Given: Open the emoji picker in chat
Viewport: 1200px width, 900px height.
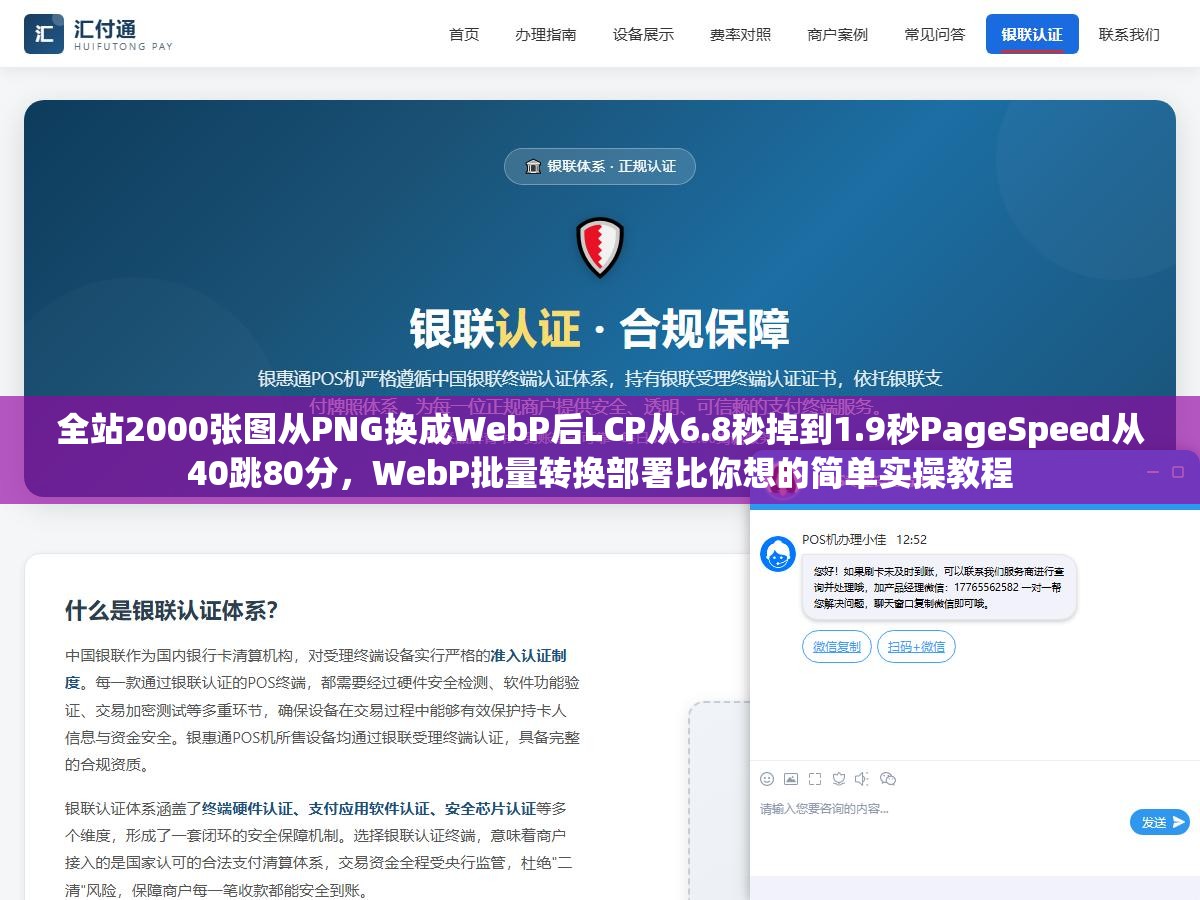Looking at the screenshot, I should (x=767, y=778).
